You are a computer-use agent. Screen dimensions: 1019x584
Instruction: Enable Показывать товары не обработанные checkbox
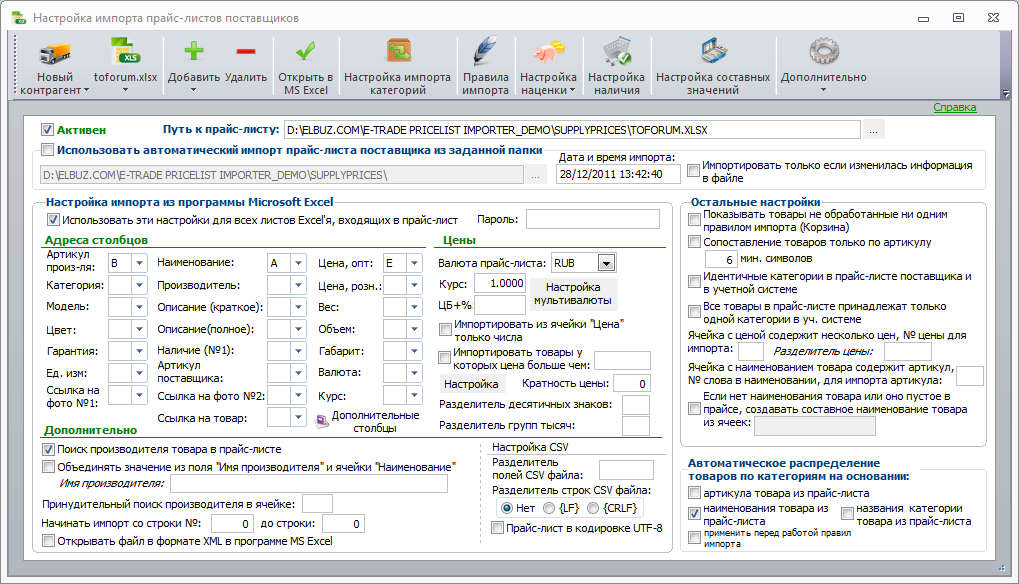coord(694,220)
